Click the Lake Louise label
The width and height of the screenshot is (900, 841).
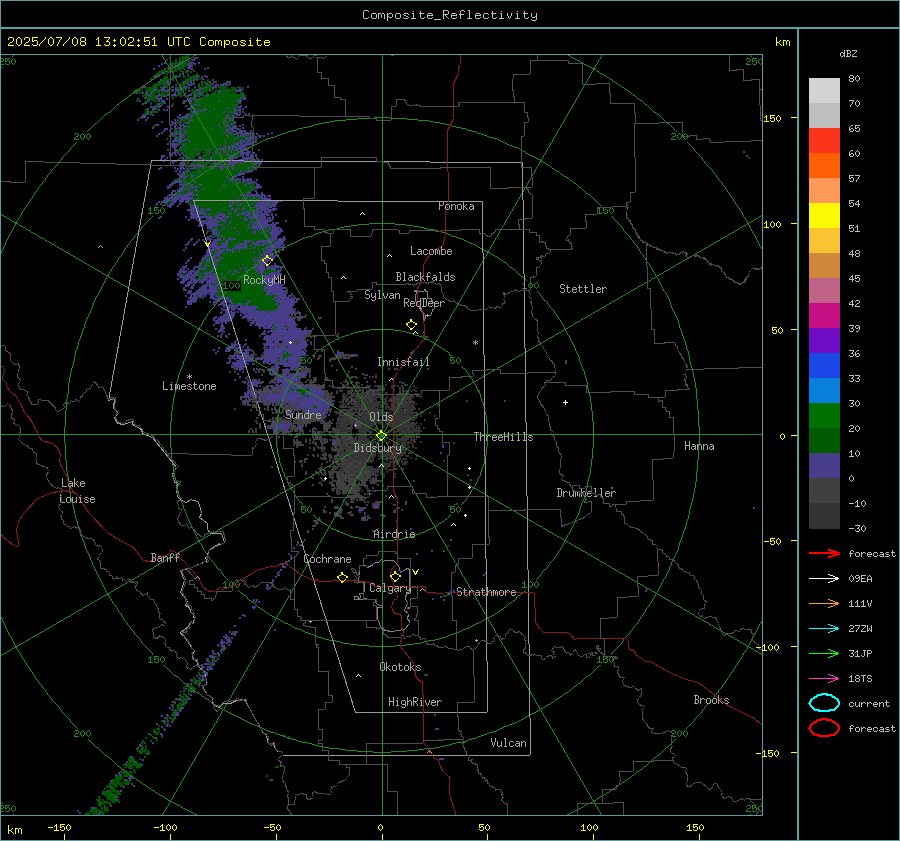pyautogui.click(x=77, y=491)
